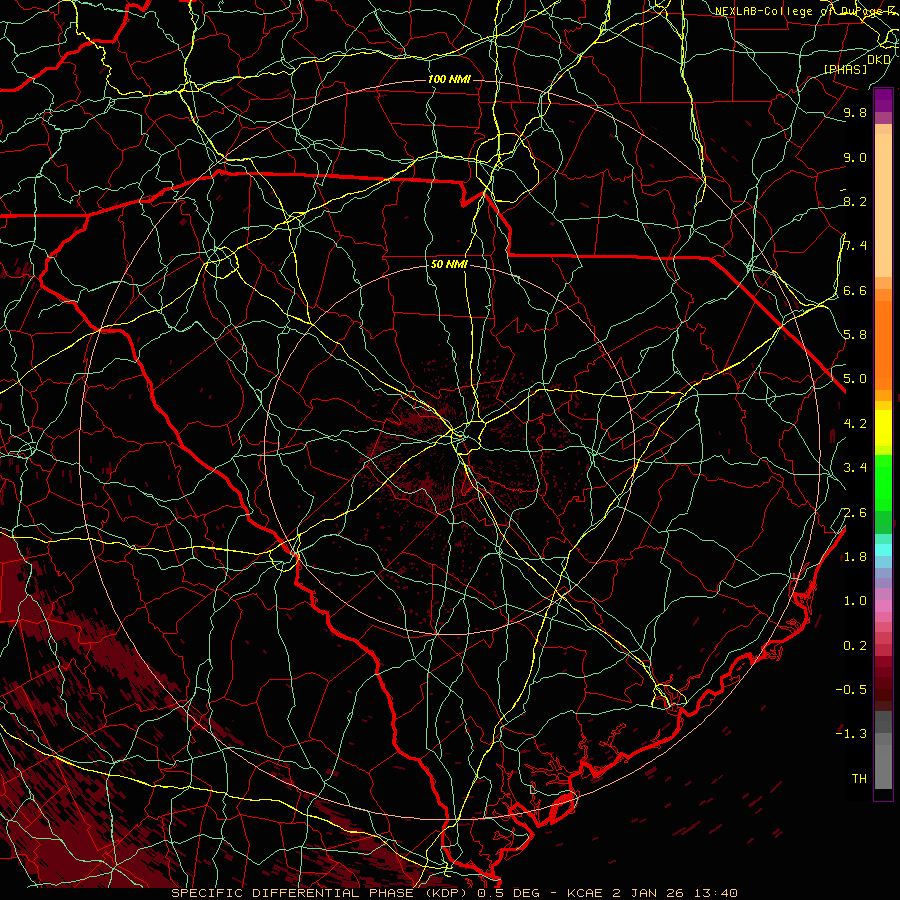Click the 2.6 value on the color scale
Screen dimensions: 900x900
point(855,513)
